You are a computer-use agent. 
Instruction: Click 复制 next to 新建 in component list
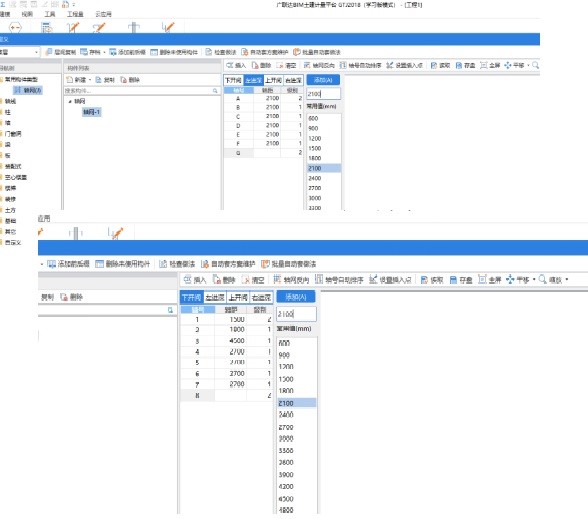coord(105,80)
